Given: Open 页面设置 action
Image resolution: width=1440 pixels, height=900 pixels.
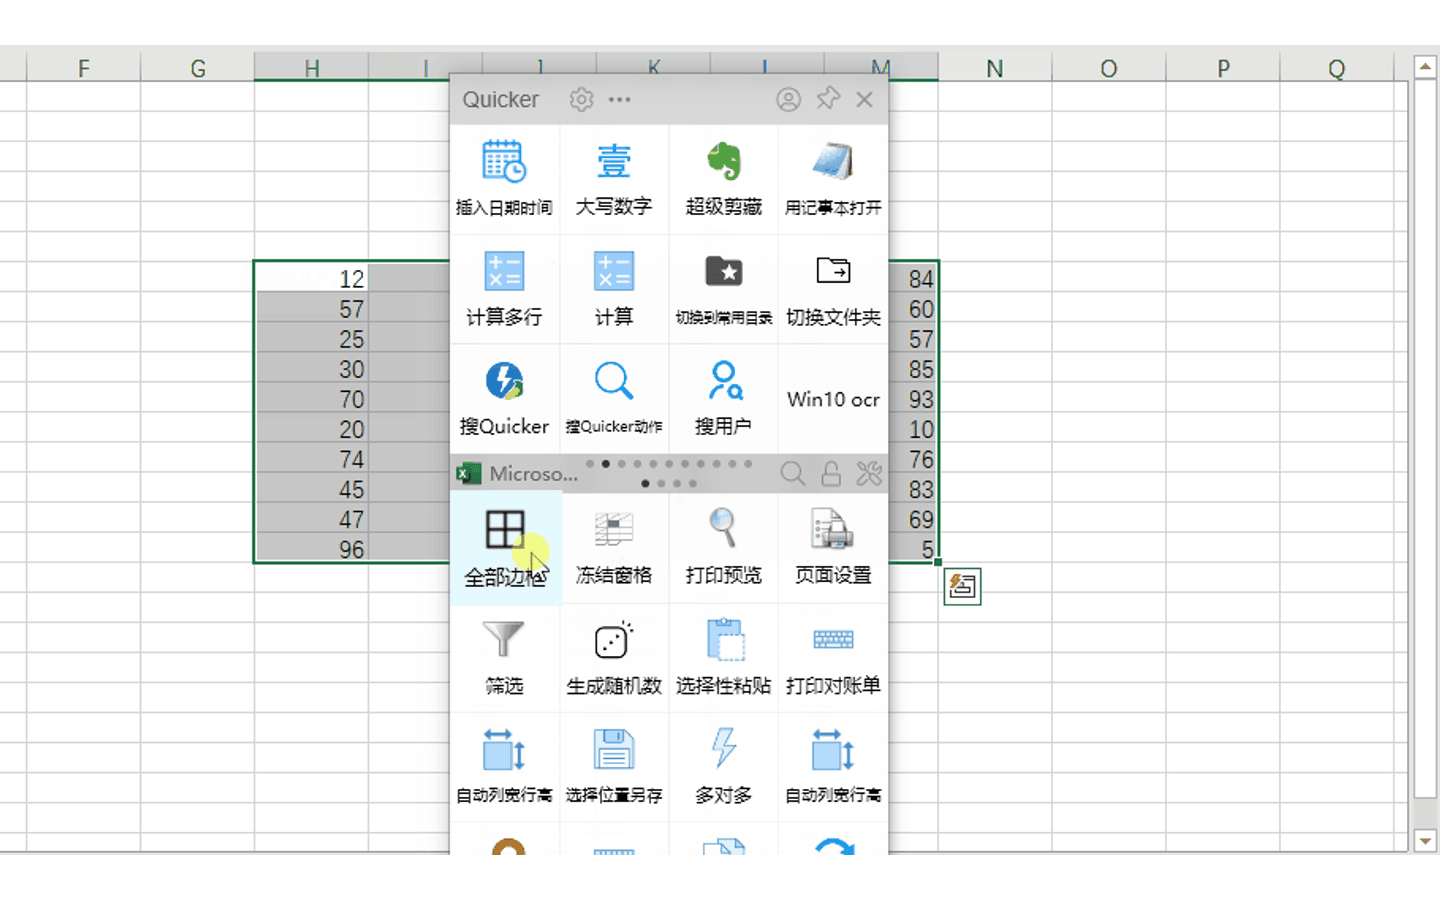Looking at the screenshot, I should tap(833, 548).
